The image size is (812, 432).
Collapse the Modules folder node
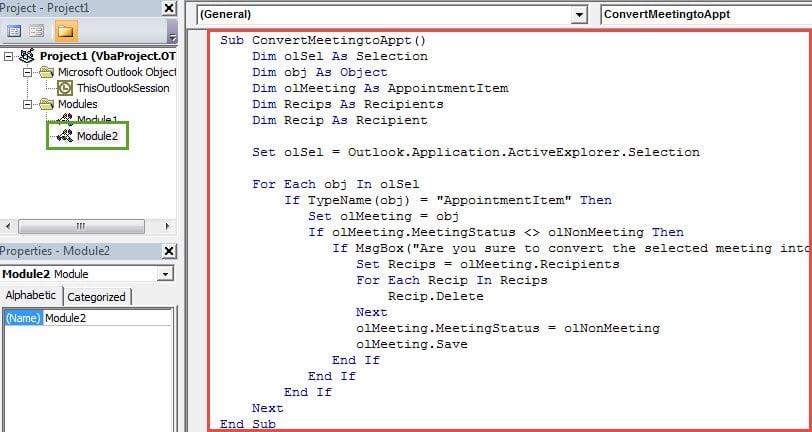(x=29, y=103)
